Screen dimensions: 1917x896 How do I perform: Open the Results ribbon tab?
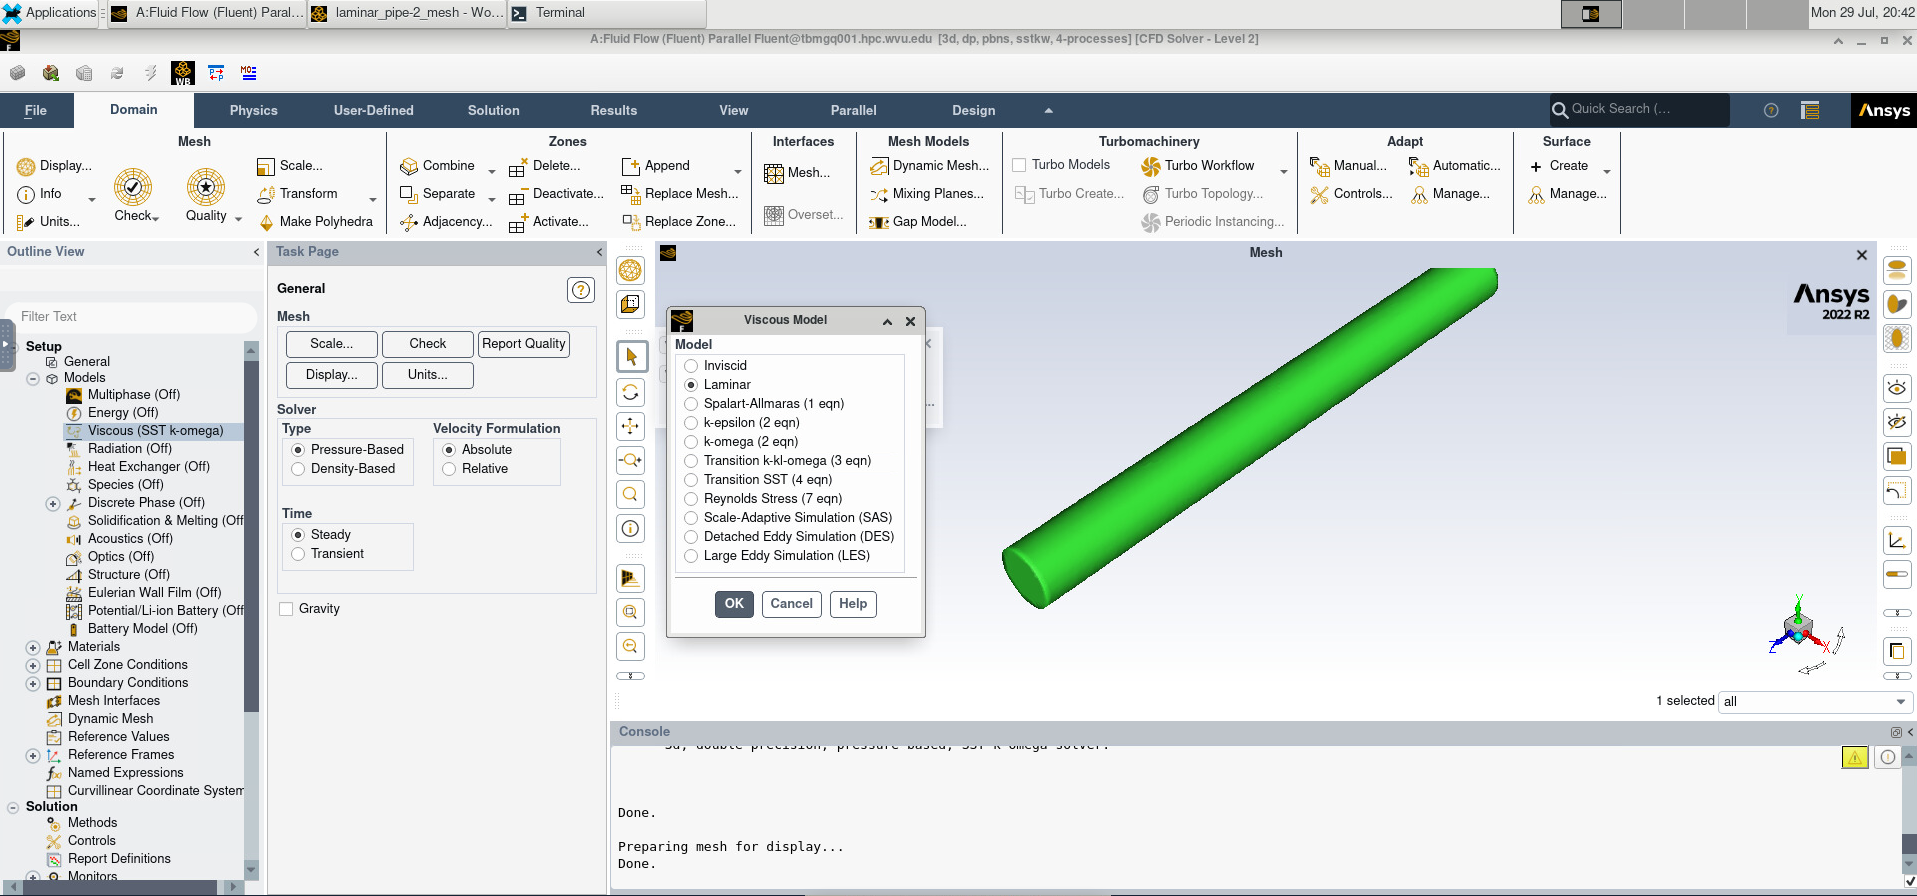(614, 111)
